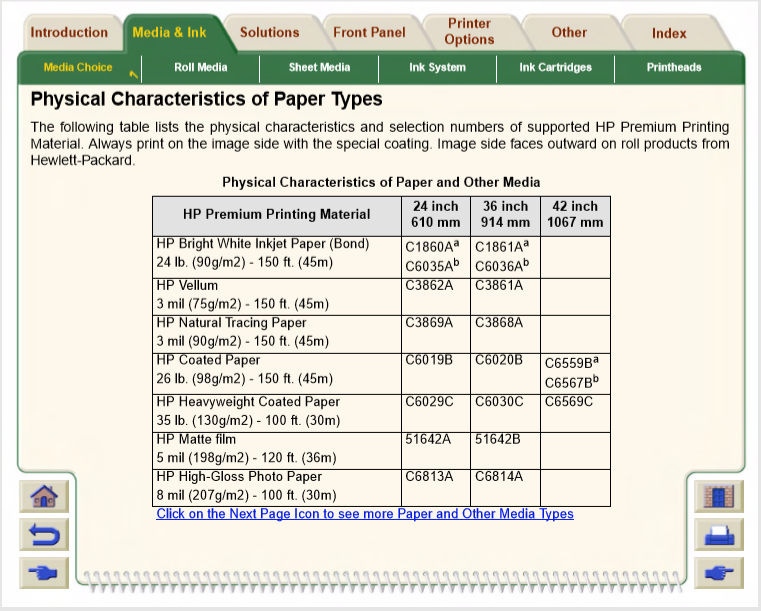Viewport: 761px width, 611px height.
Task: Click the Home house icon
Action: (44, 496)
